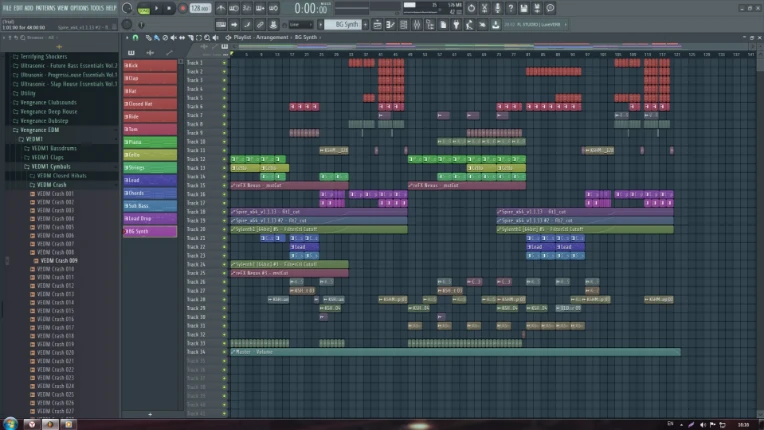Click the download content library icon
Viewport: 764px width, 430px height.
click(496, 24)
